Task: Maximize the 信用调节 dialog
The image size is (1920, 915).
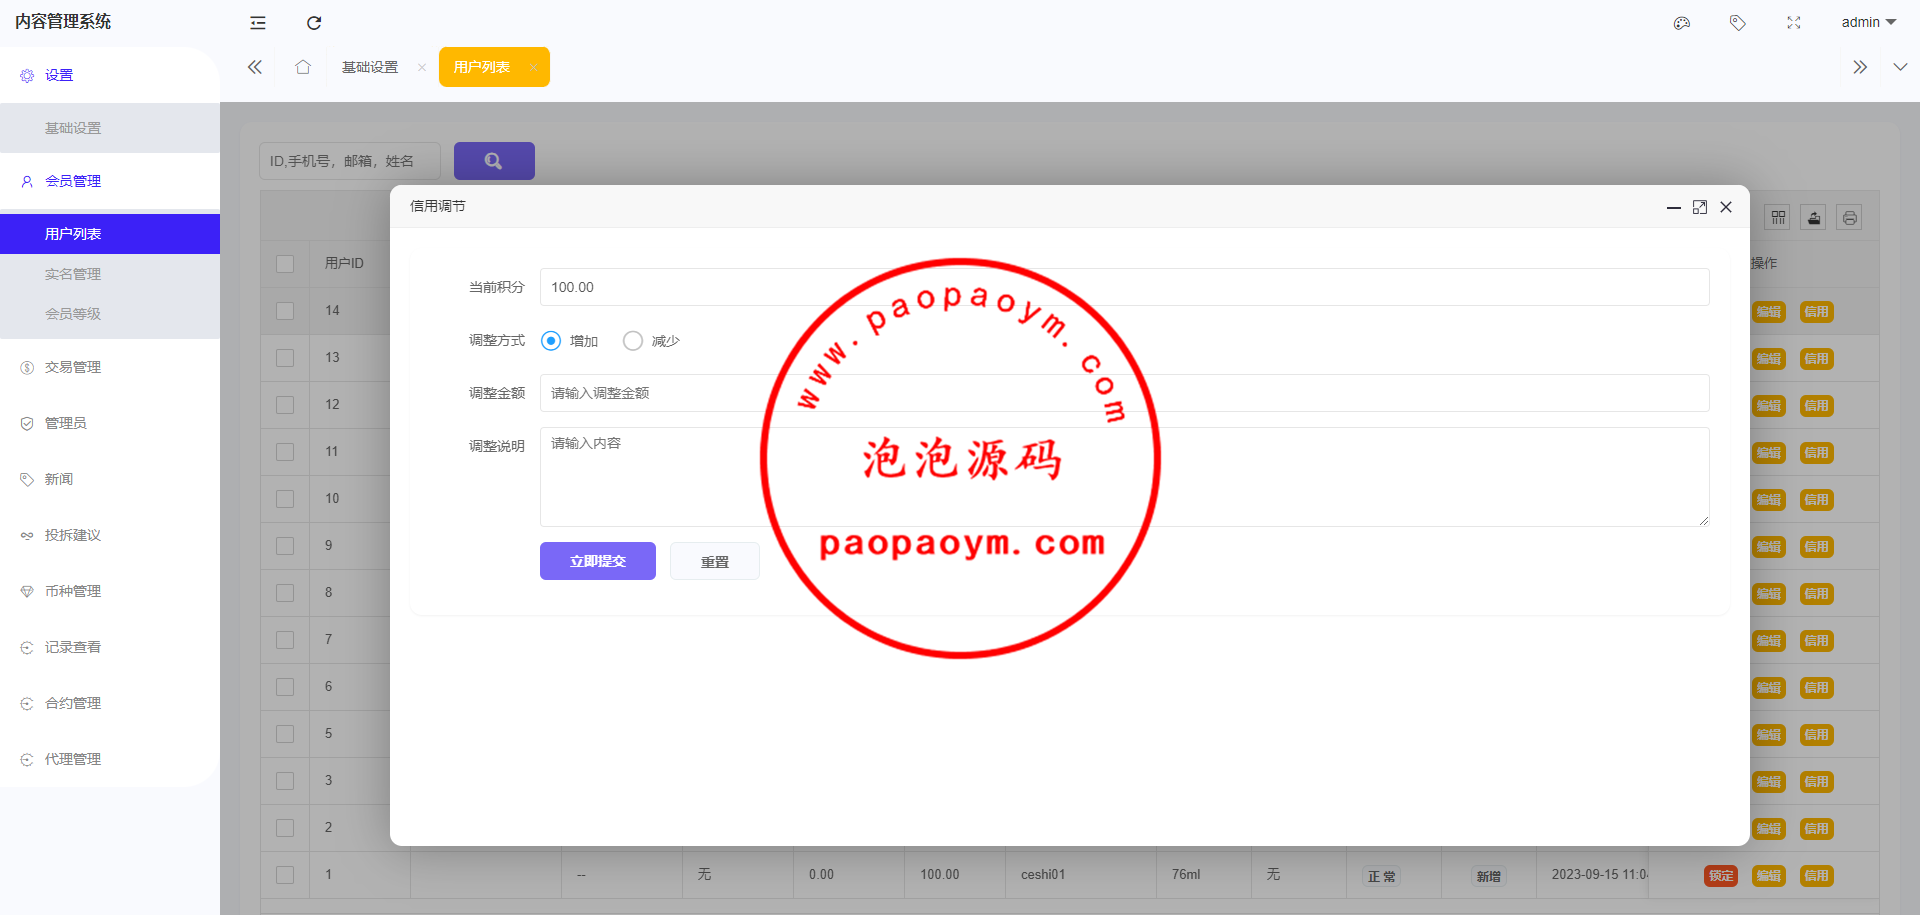Action: click(x=1700, y=207)
